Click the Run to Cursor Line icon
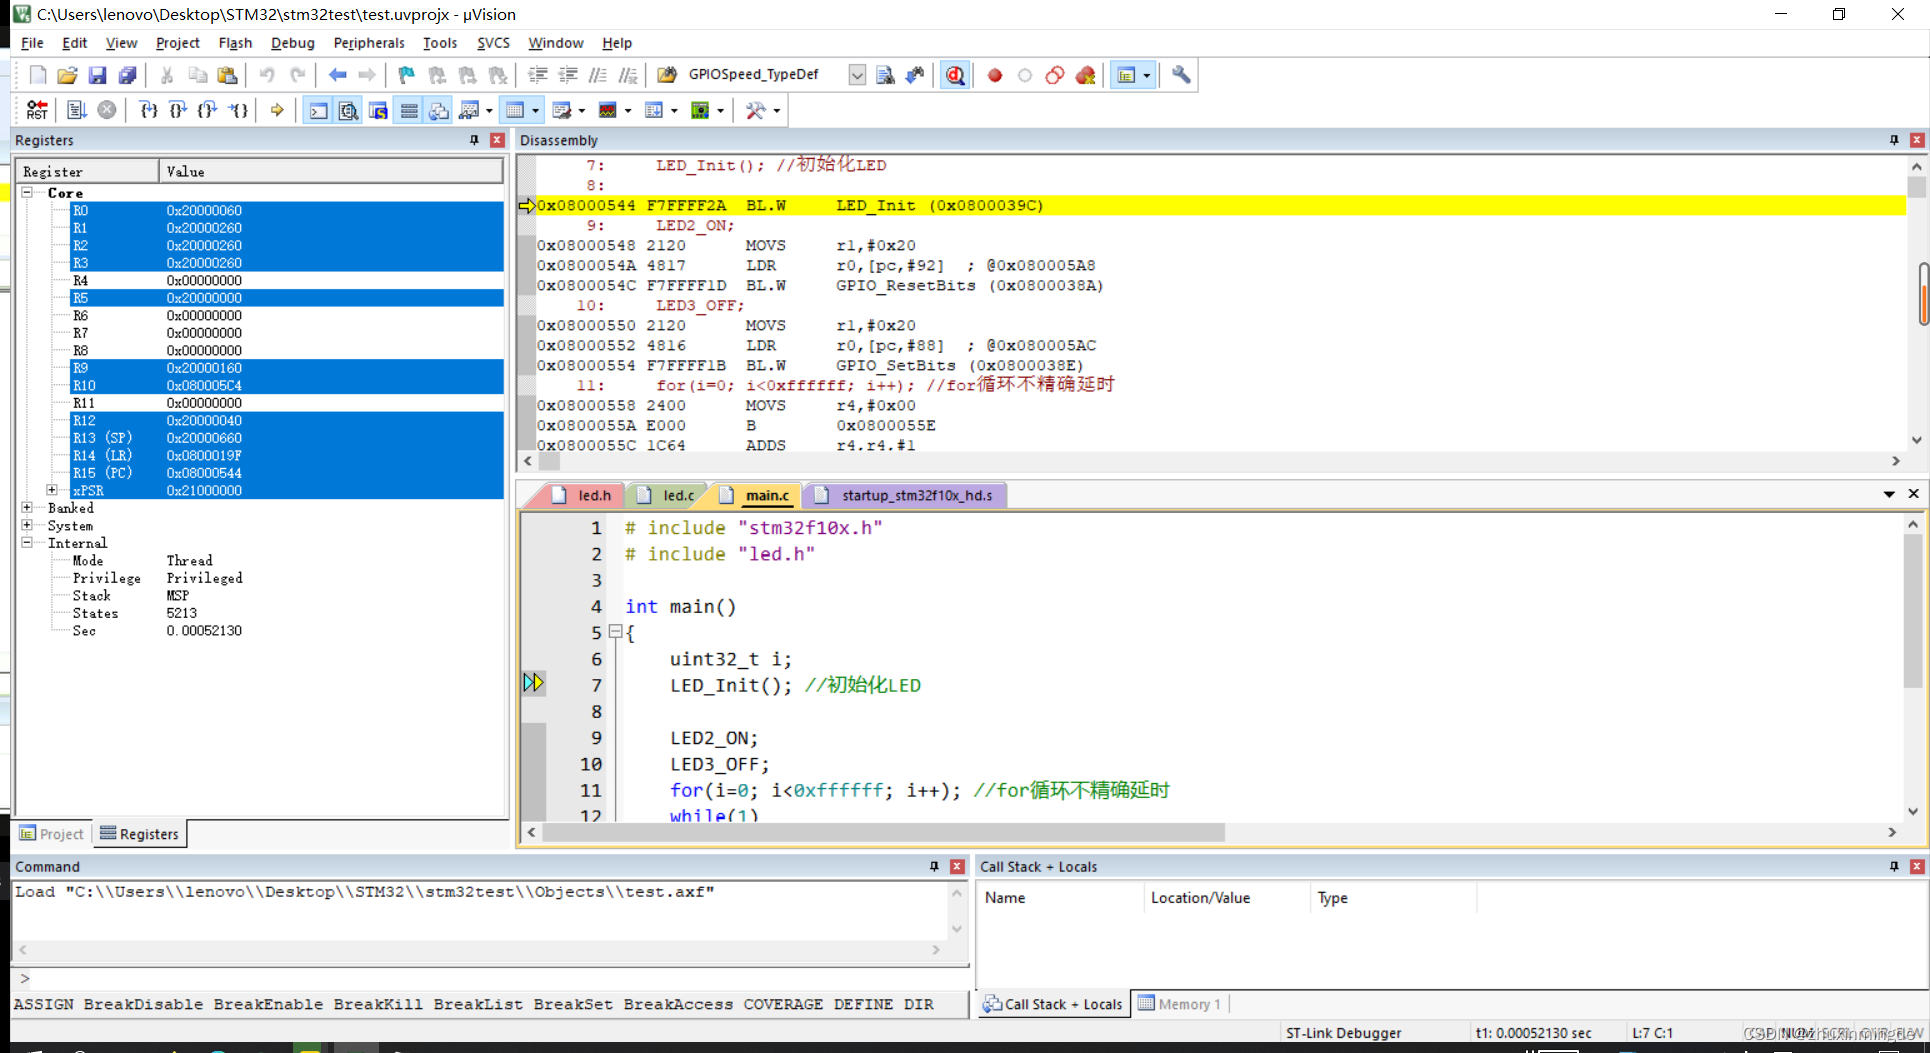 tap(238, 110)
